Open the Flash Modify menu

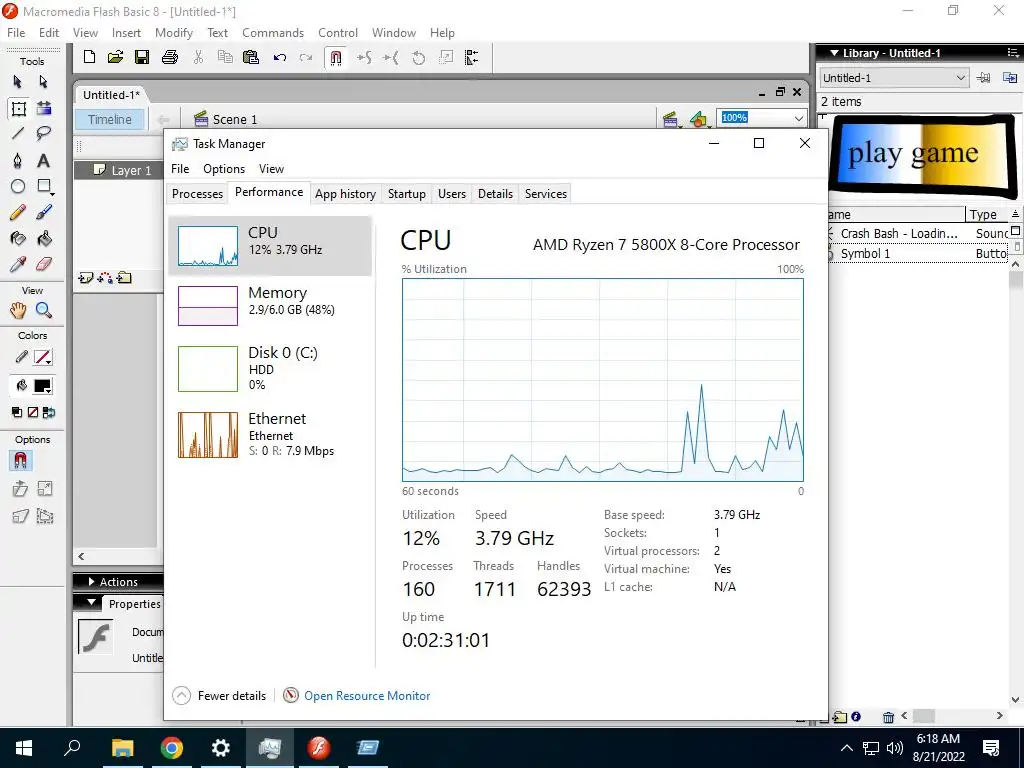[174, 33]
